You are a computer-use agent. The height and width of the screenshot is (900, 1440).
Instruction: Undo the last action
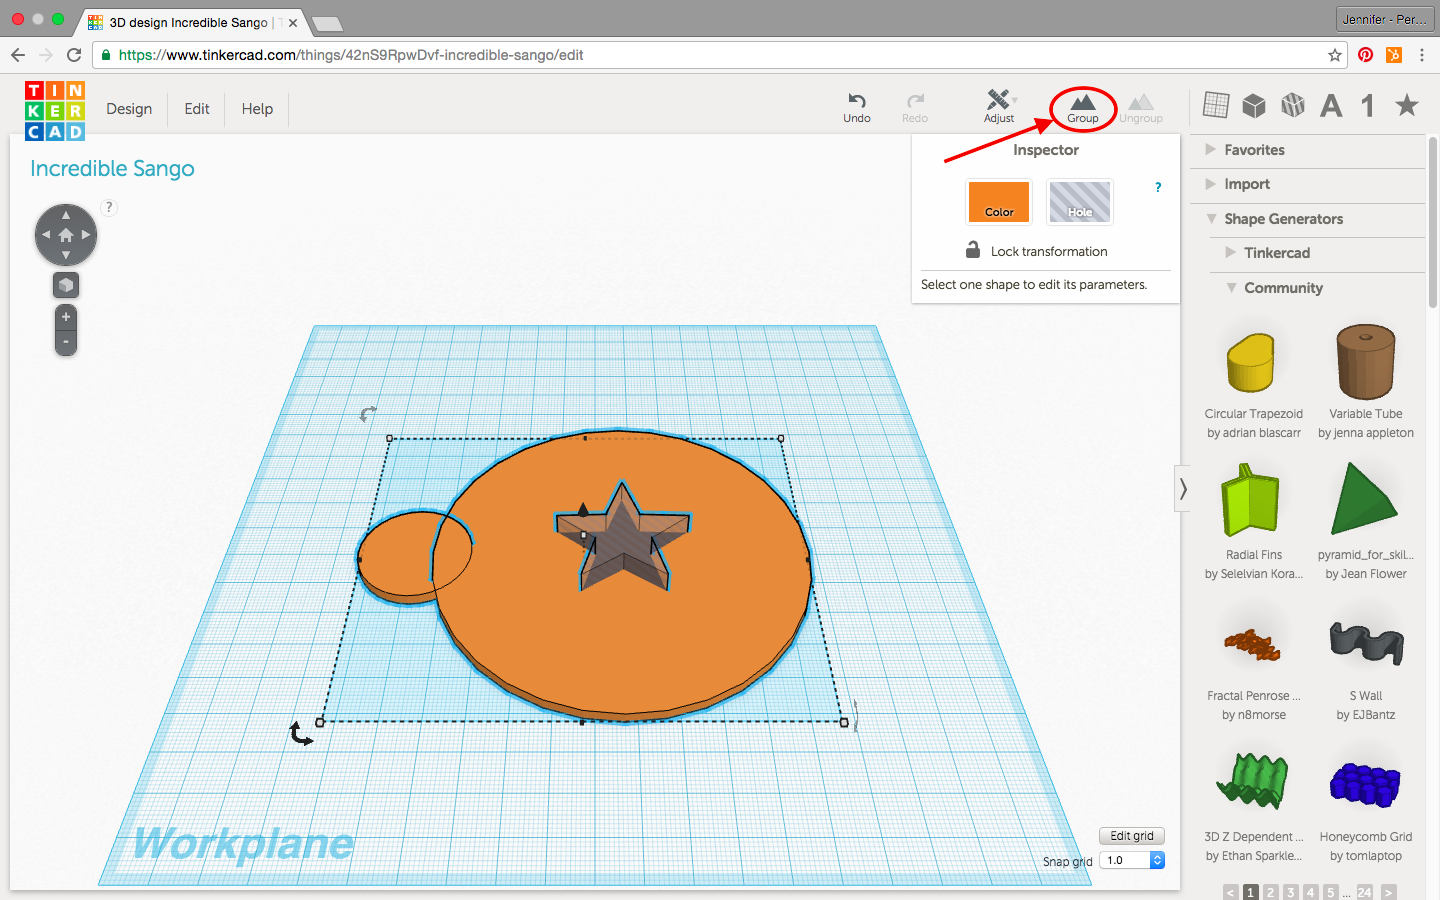pos(857,107)
